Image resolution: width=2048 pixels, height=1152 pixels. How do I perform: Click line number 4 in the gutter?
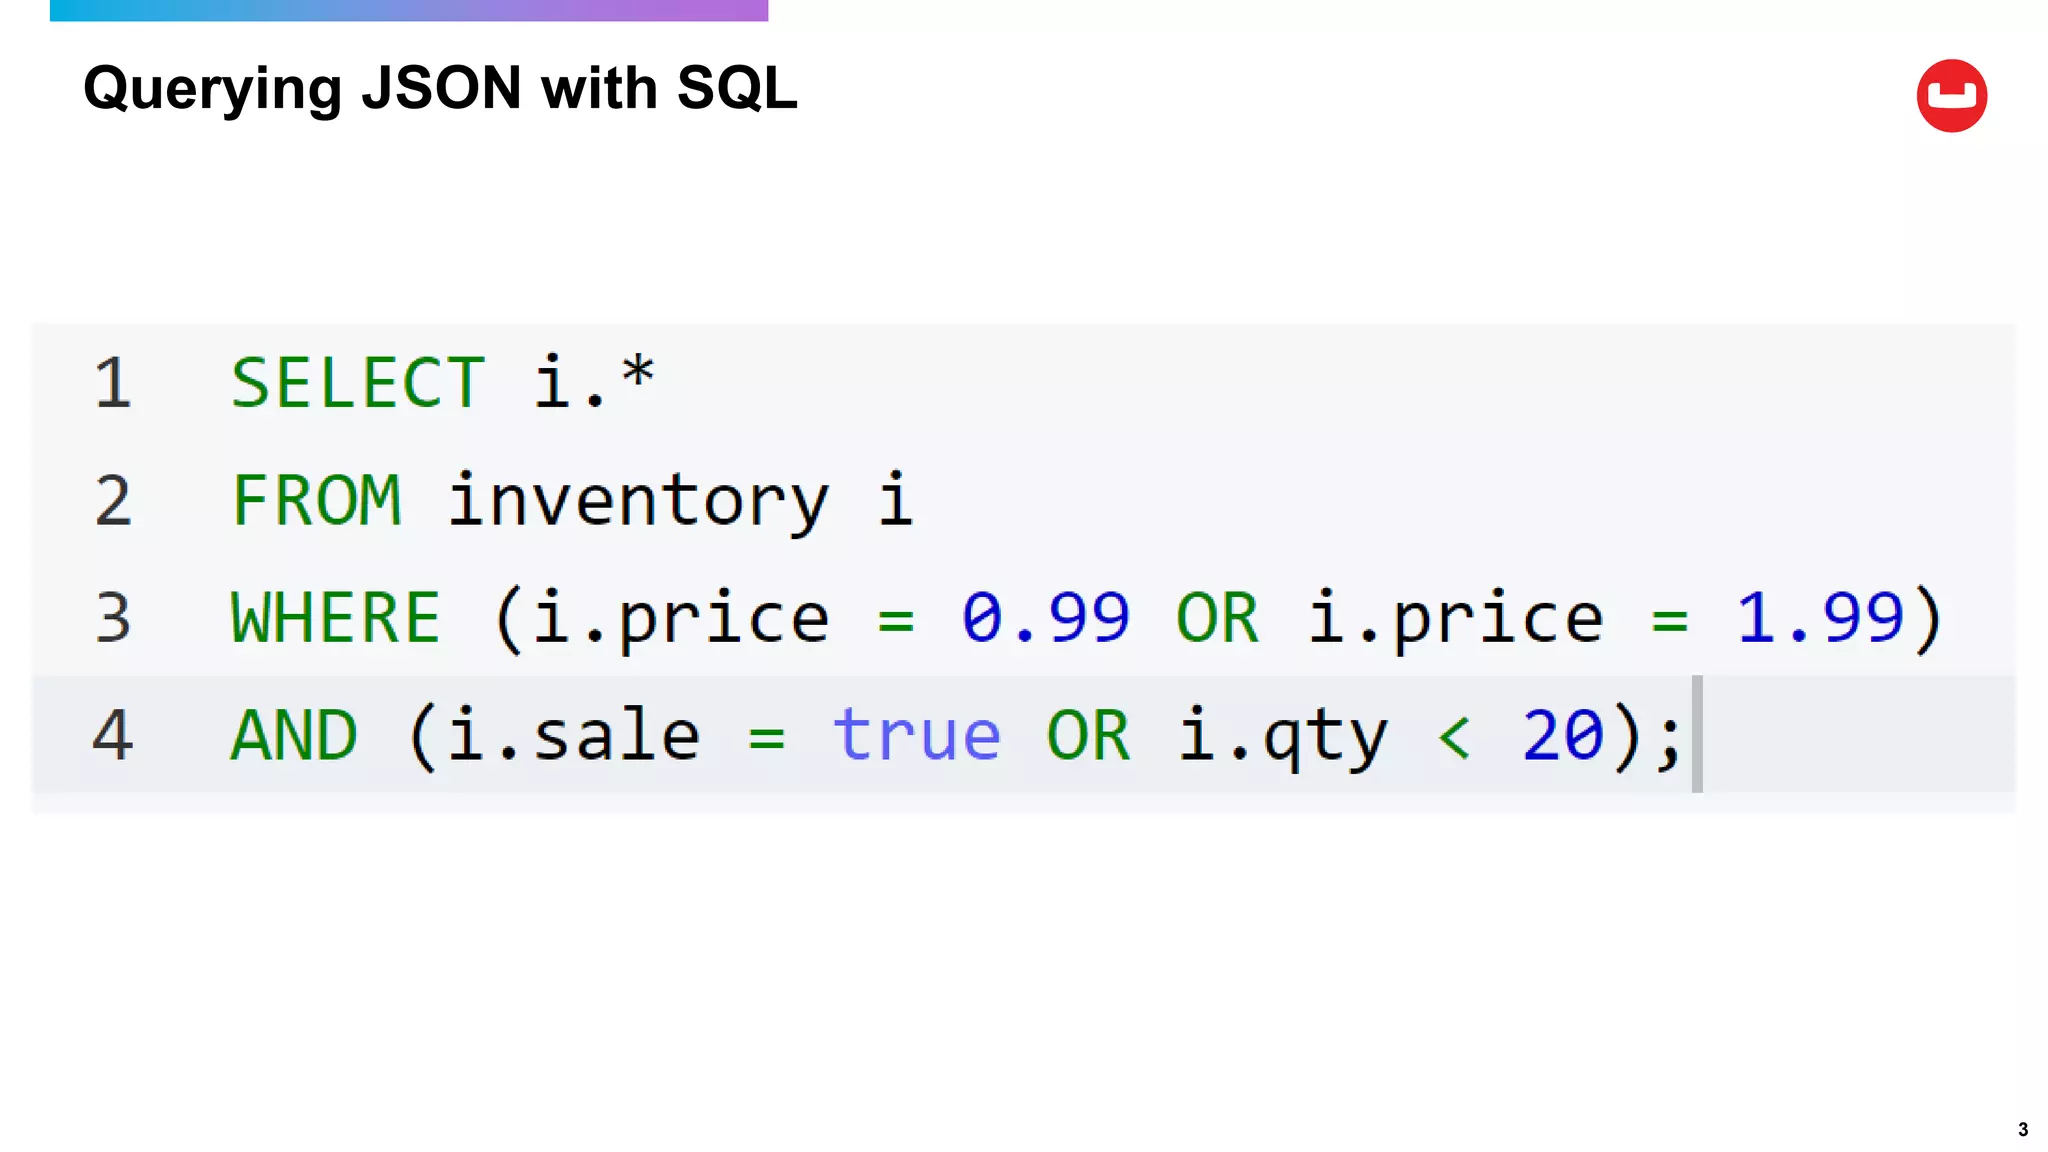tap(113, 734)
